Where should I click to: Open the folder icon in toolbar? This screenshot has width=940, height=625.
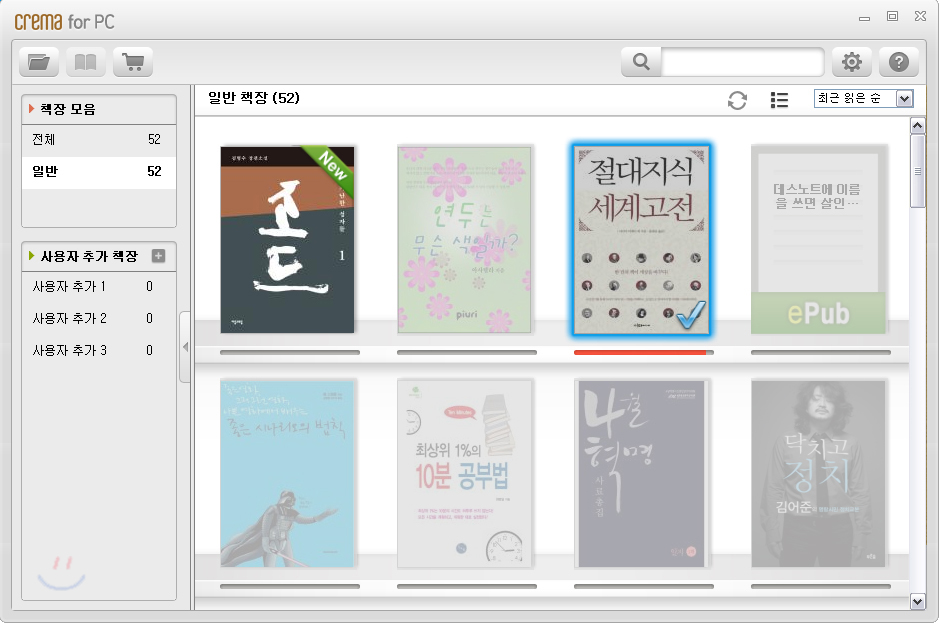[39, 62]
